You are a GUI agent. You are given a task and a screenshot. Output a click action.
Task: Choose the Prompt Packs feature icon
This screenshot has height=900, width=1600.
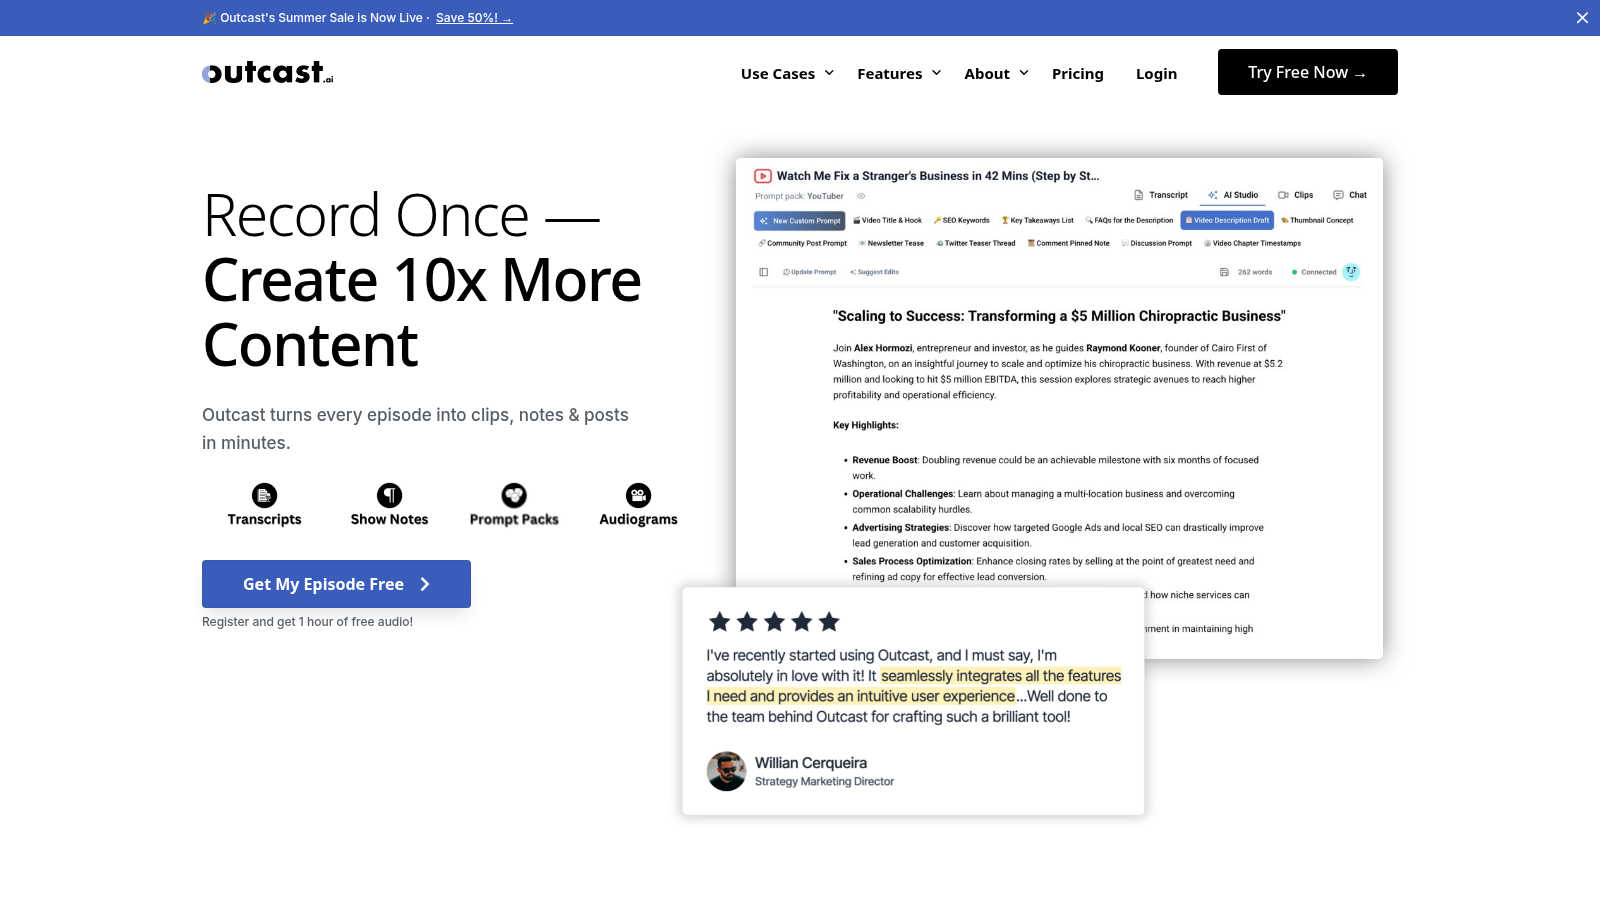tap(514, 495)
